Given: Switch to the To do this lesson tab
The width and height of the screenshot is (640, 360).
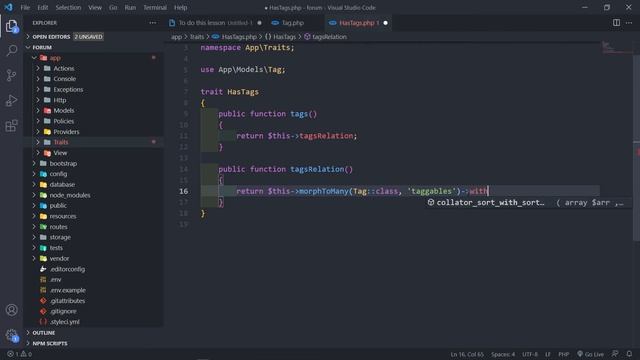Looking at the screenshot, I should pyautogui.click(x=215, y=23).
